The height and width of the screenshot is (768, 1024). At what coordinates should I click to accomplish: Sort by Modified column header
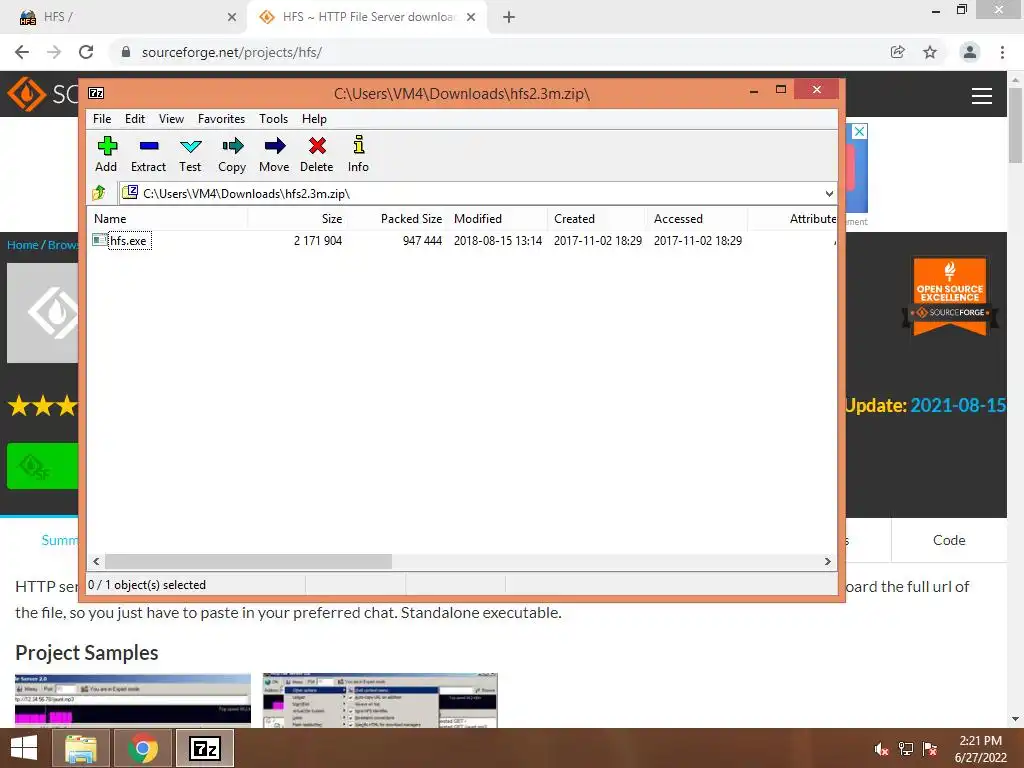(498, 219)
